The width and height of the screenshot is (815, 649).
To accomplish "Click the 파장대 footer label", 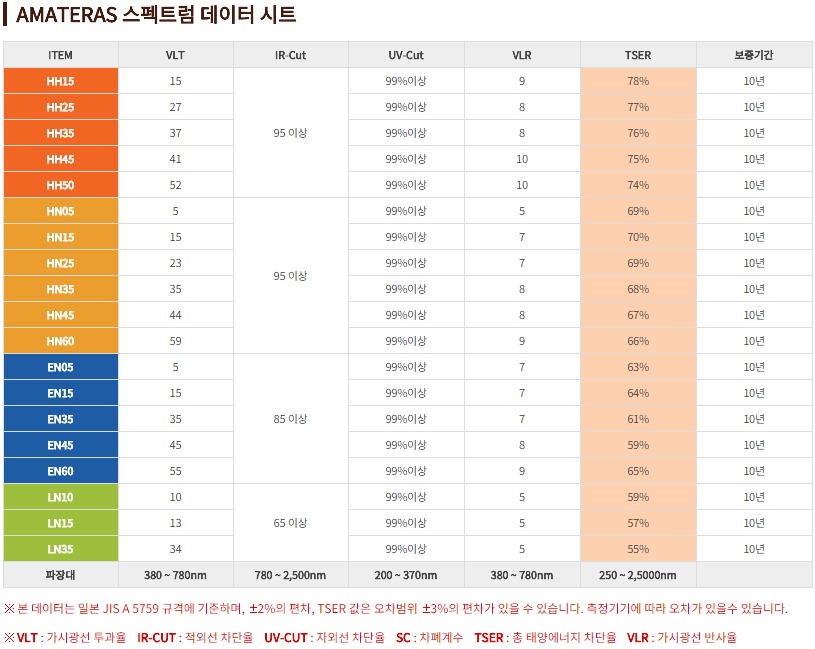I will point(61,575).
